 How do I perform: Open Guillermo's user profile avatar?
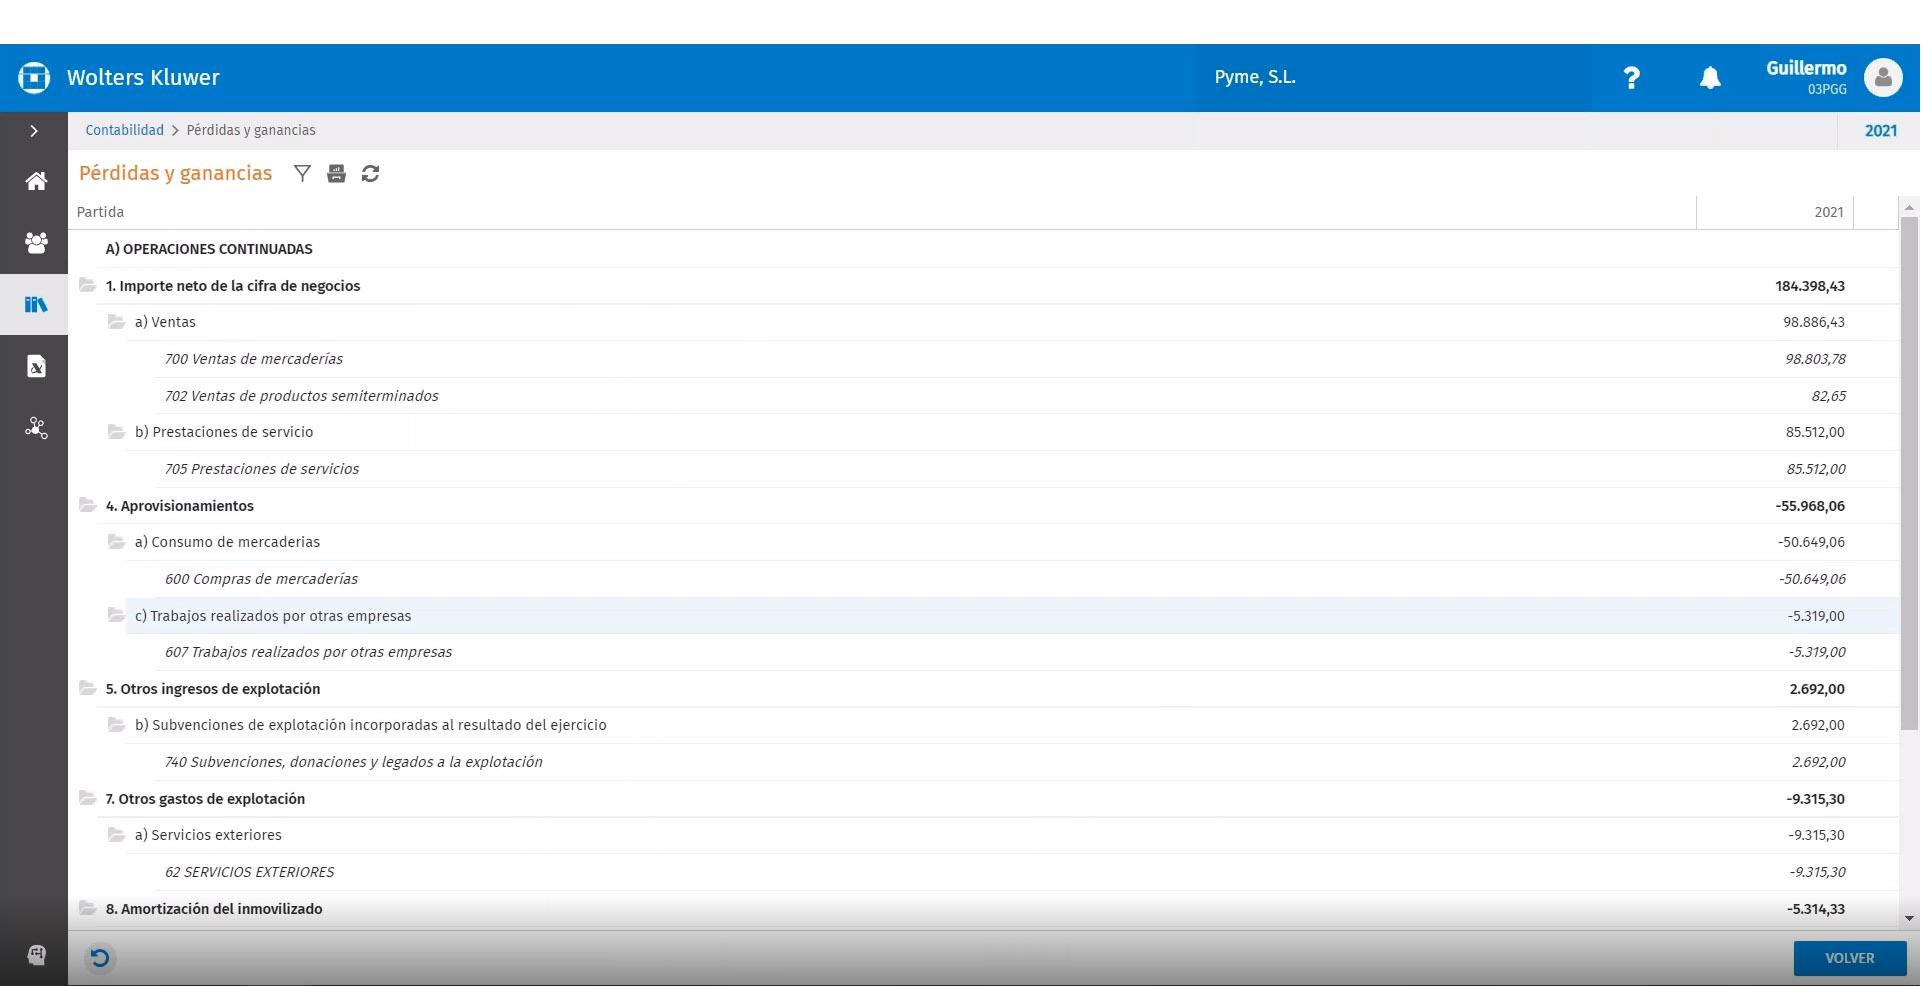coord(1882,78)
